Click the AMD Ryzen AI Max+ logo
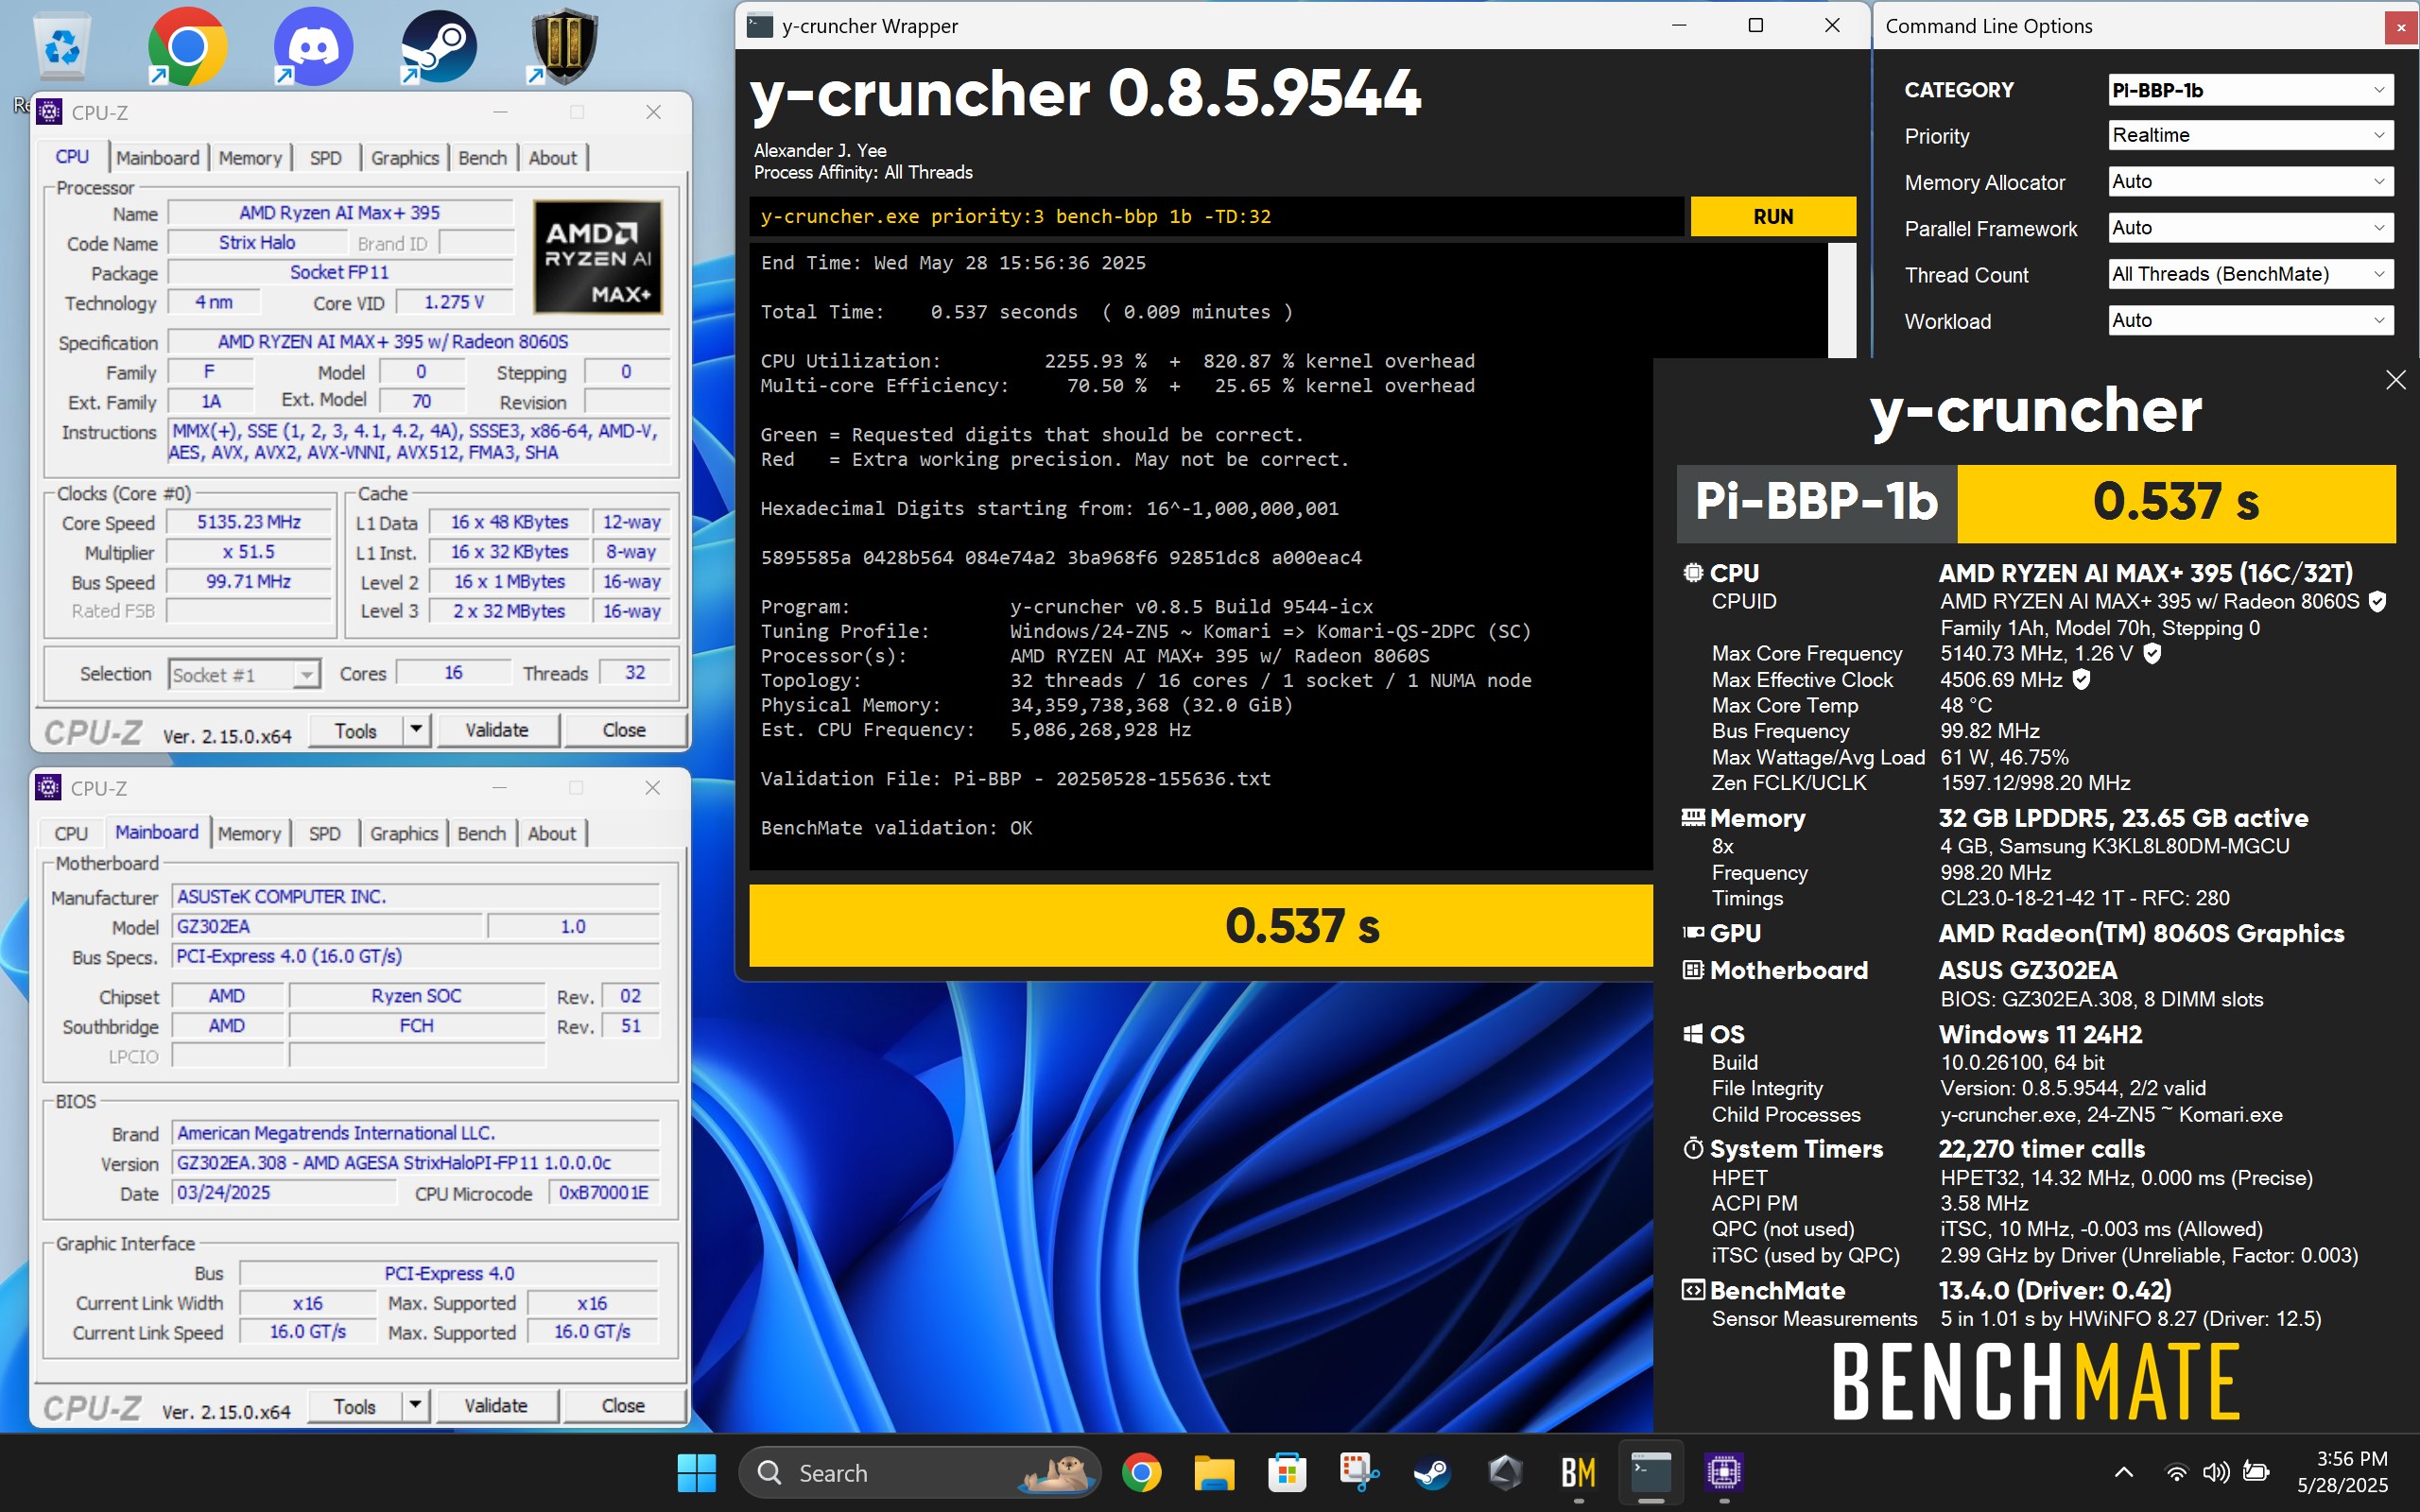 coord(597,257)
